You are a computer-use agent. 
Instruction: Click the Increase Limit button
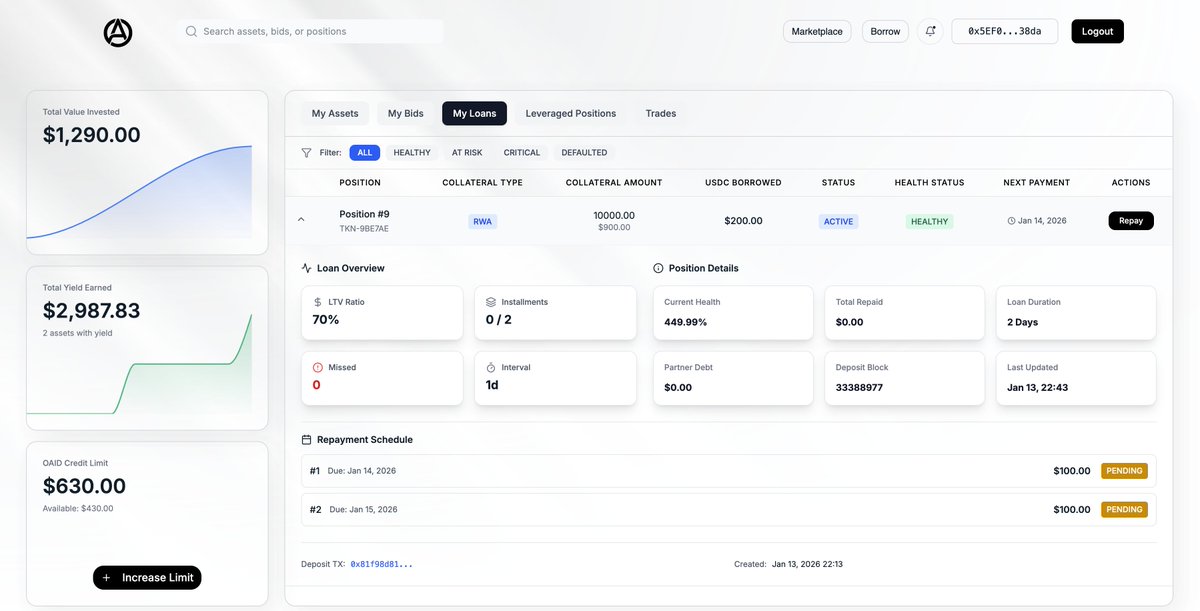point(147,577)
